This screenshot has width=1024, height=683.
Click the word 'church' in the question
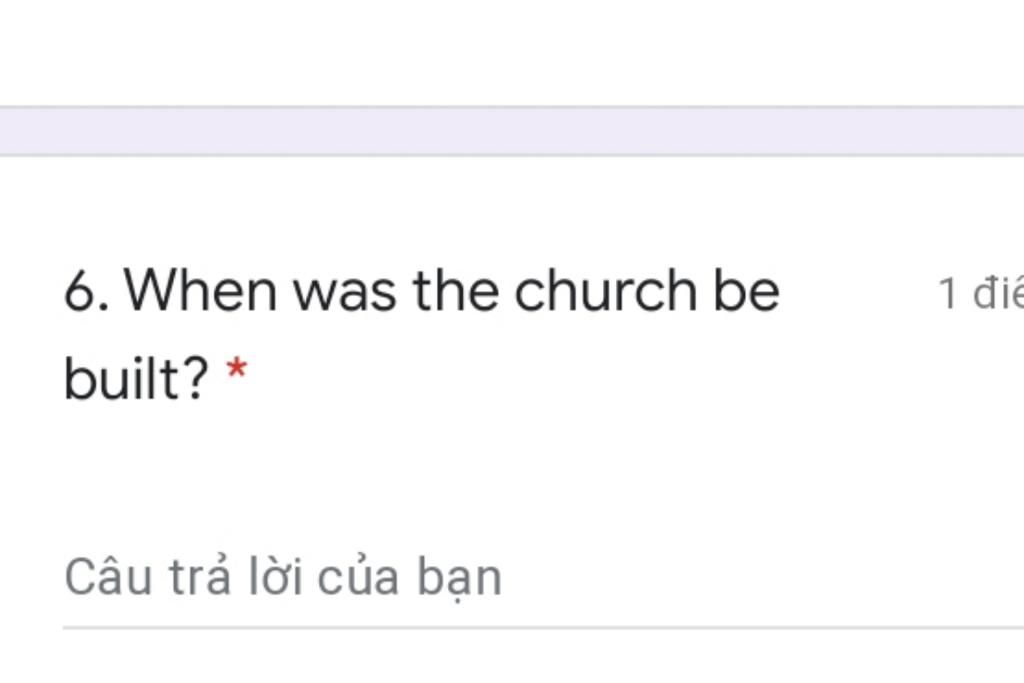click(605, 291)
